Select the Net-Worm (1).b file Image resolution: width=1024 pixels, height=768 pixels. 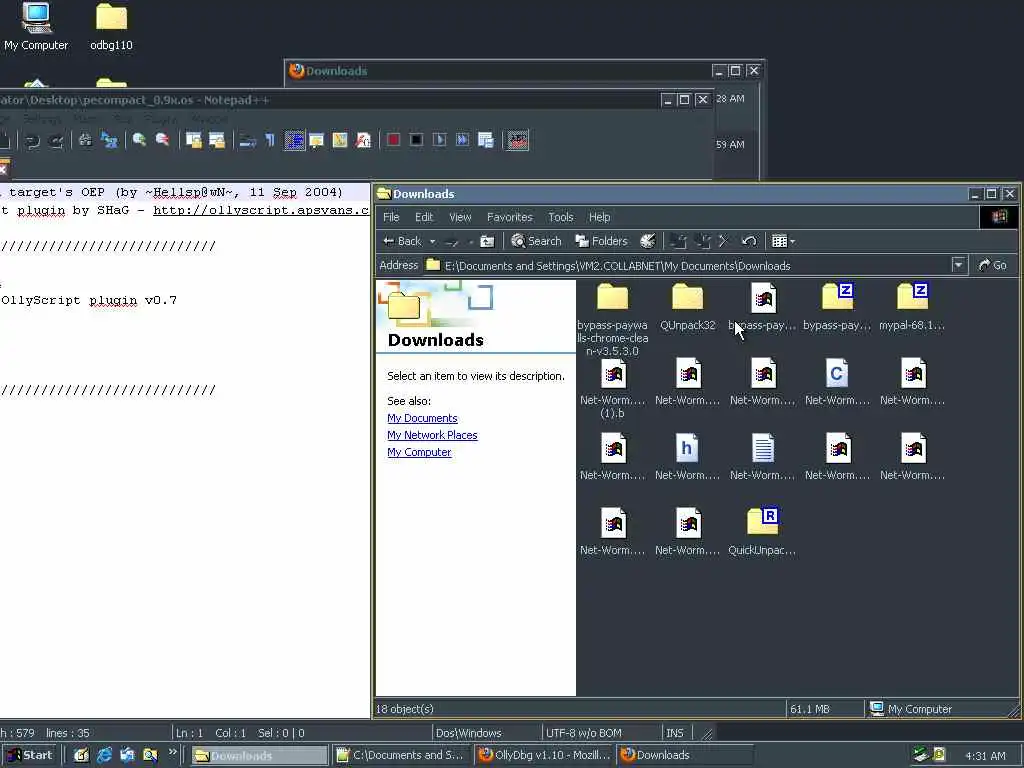click(x=613, y=388)
